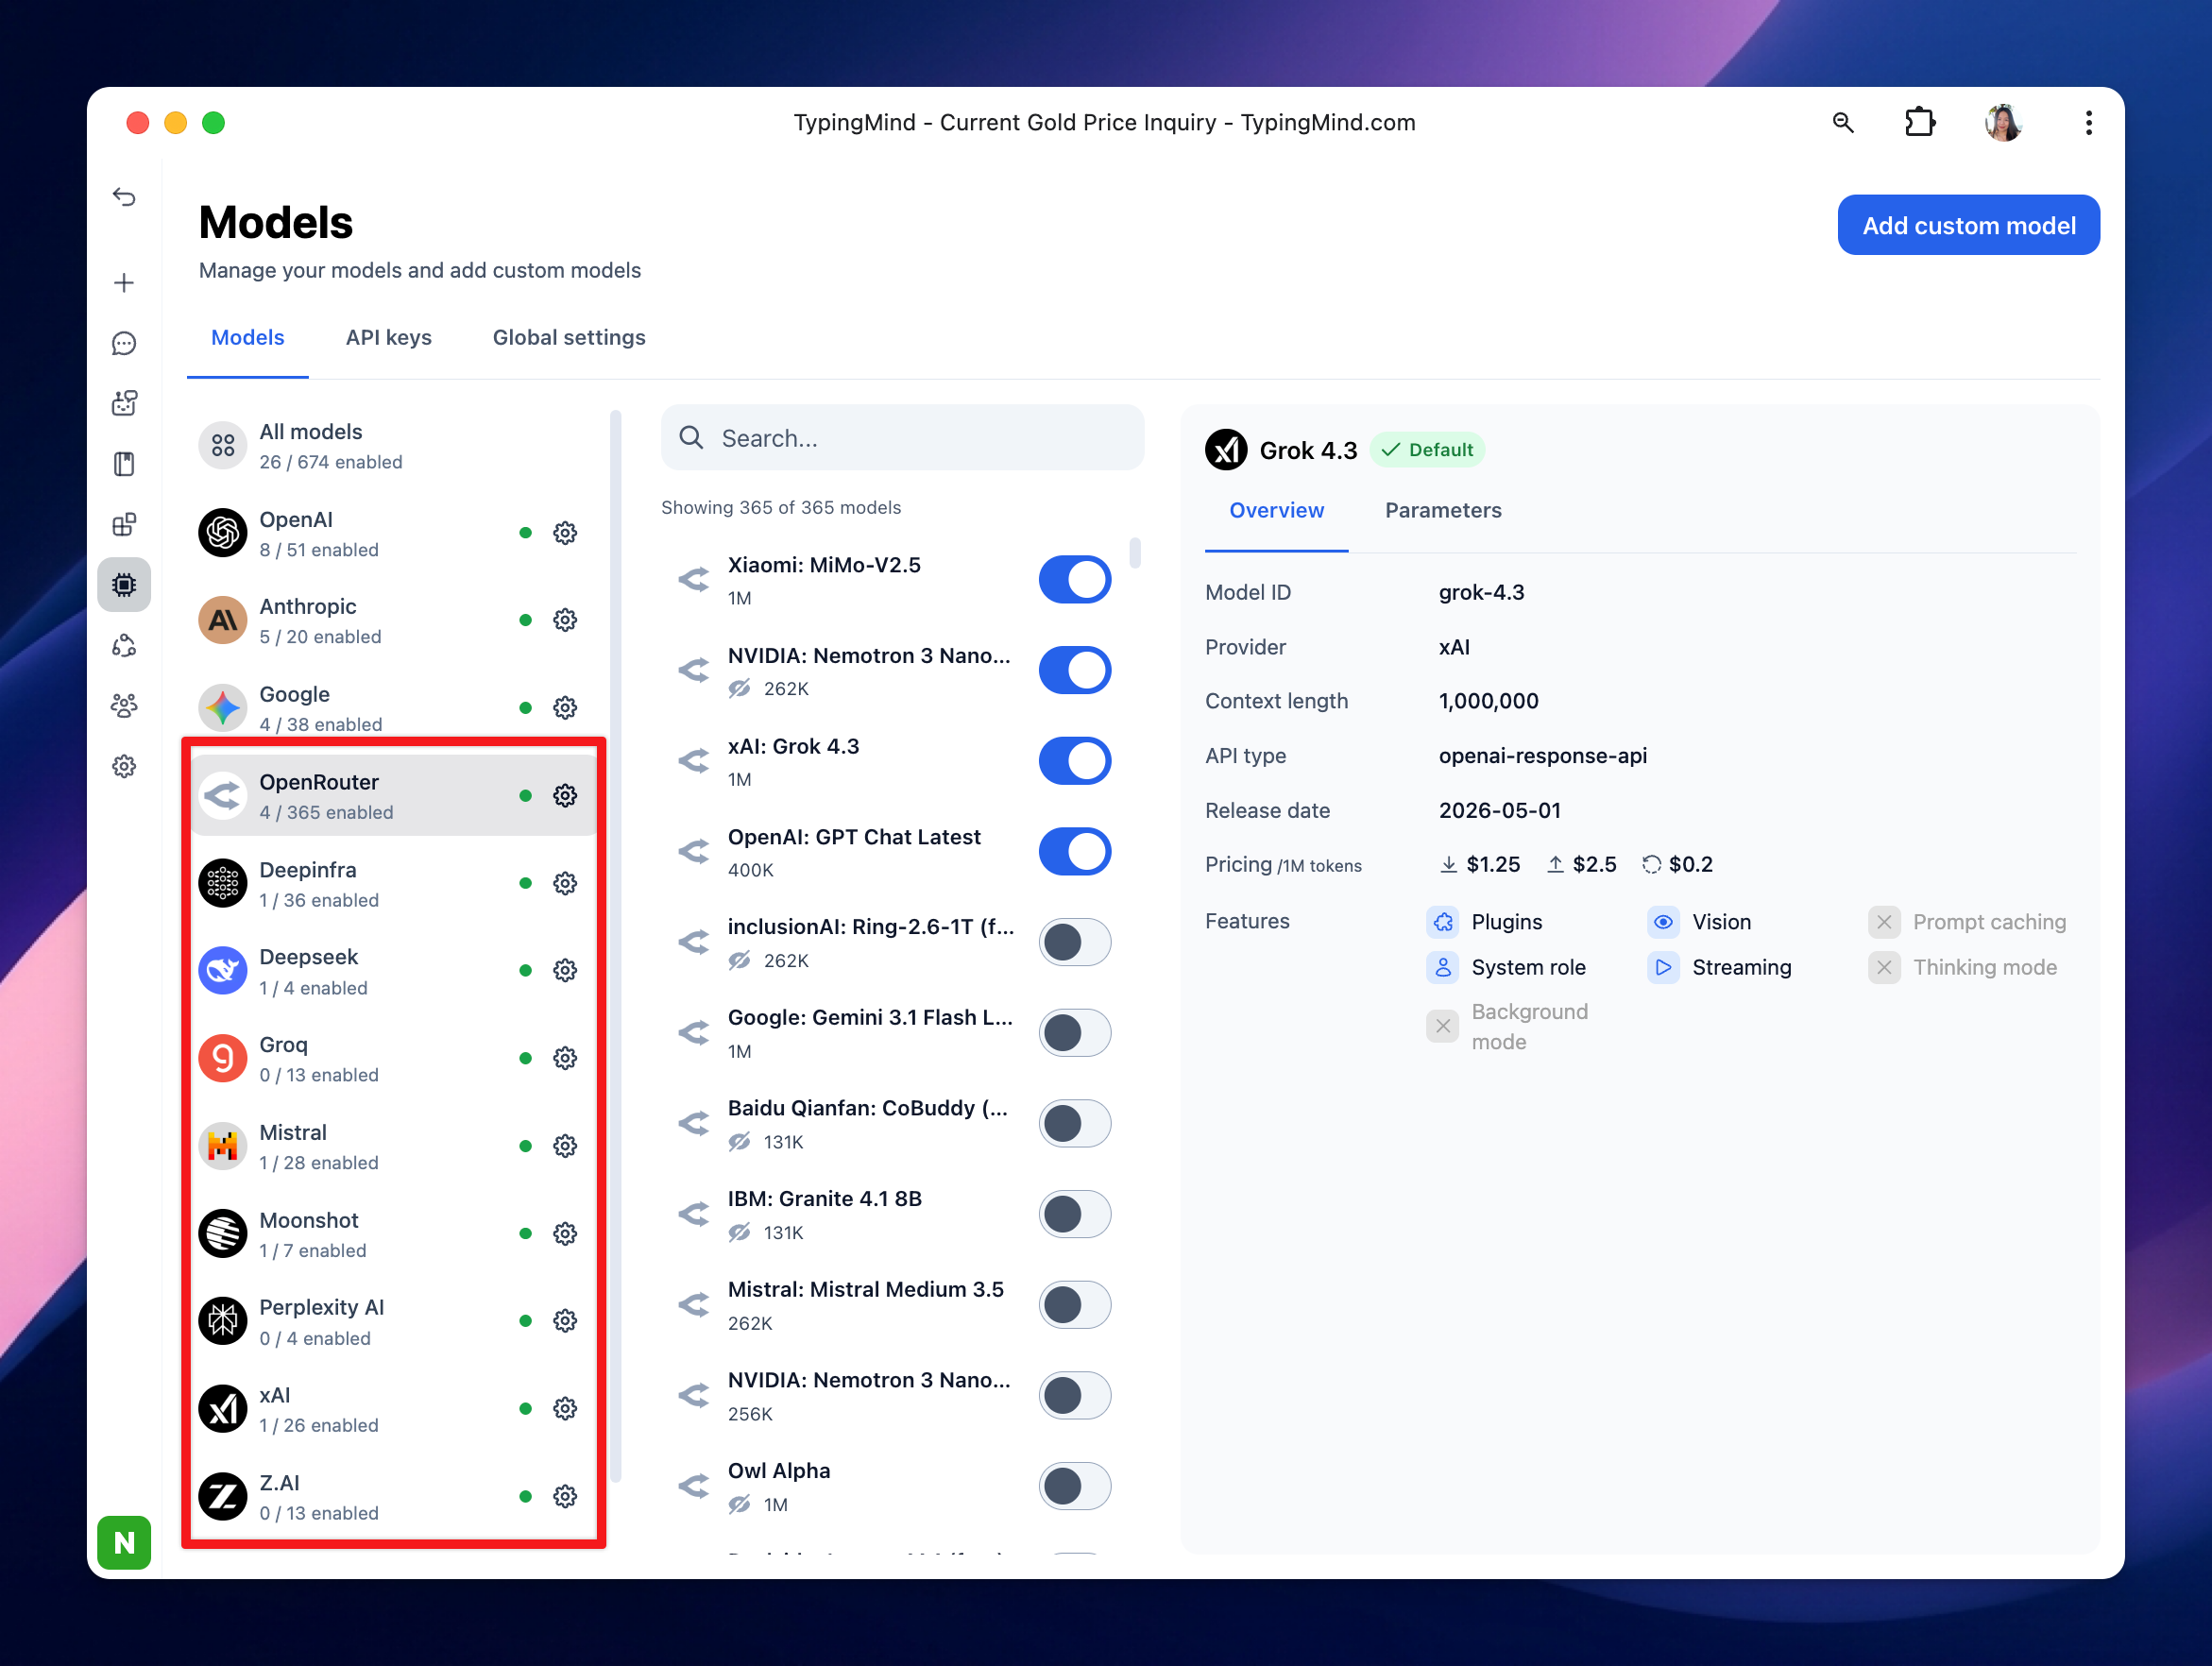Open the profile avatar photo
This screenshot has width=2212, height=1666.
2003,123
